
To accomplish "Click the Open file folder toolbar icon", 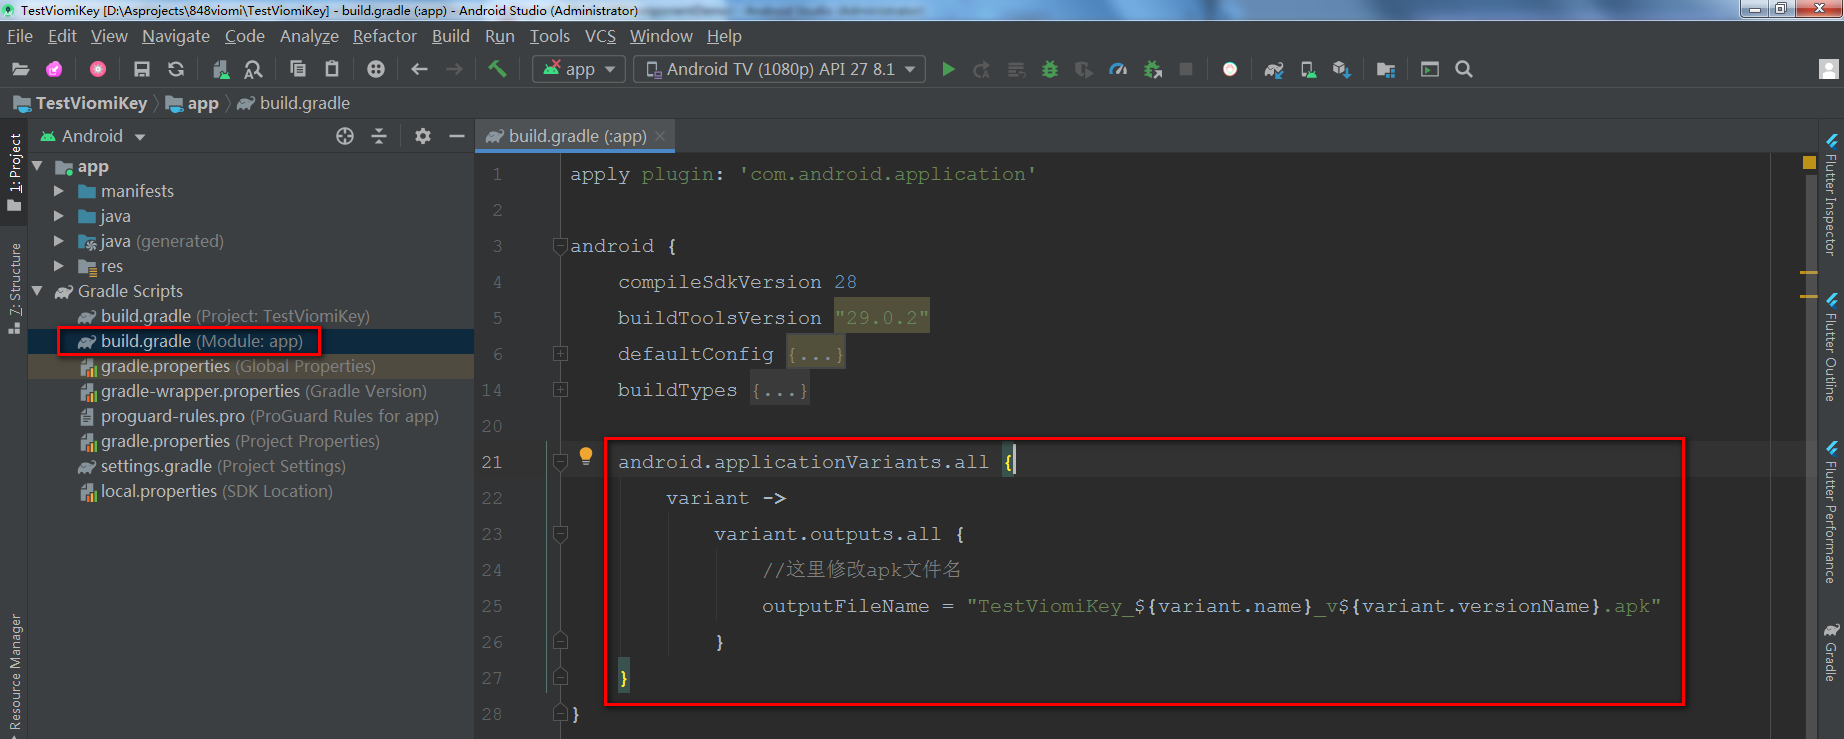I will (20, 69).
